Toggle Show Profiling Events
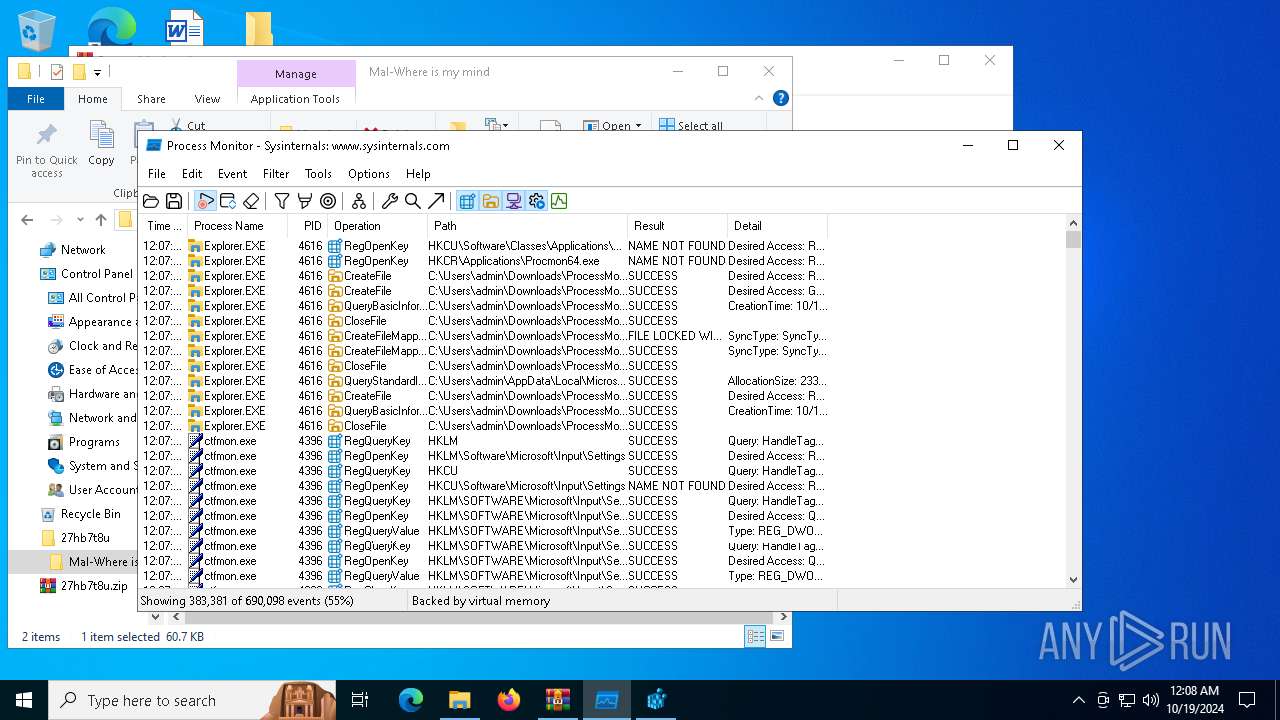Image resolution: width=1280 pixels, height=720 pixels. (559, 201)
